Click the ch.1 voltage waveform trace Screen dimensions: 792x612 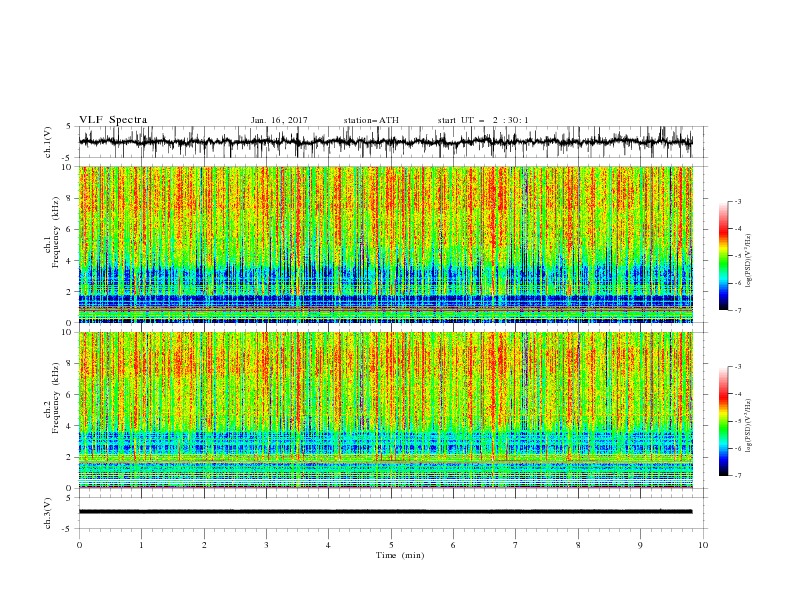[385, 142]
